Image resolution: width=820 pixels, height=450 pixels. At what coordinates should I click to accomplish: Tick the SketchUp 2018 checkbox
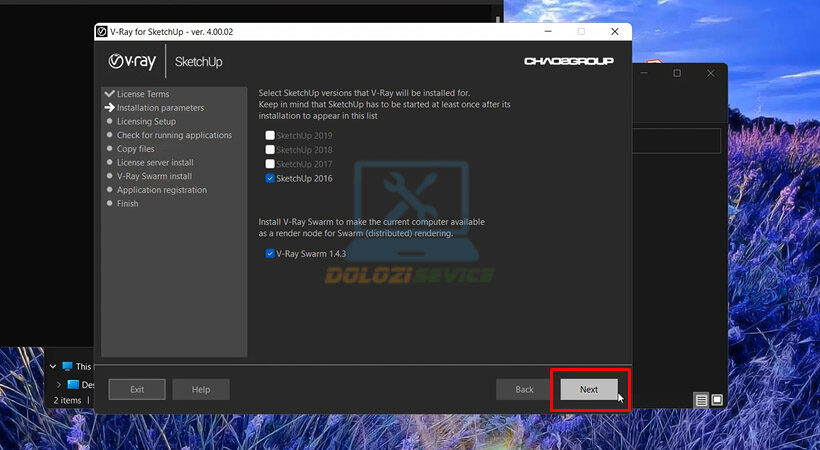click(x=270, y=150)
